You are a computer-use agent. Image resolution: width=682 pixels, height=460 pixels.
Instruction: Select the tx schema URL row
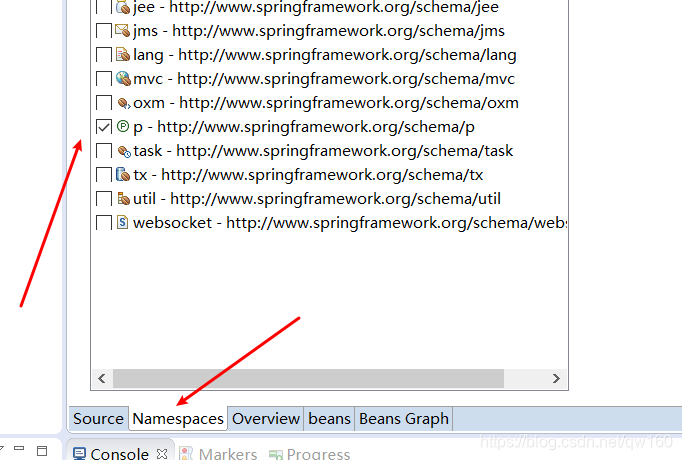point(308,175)
